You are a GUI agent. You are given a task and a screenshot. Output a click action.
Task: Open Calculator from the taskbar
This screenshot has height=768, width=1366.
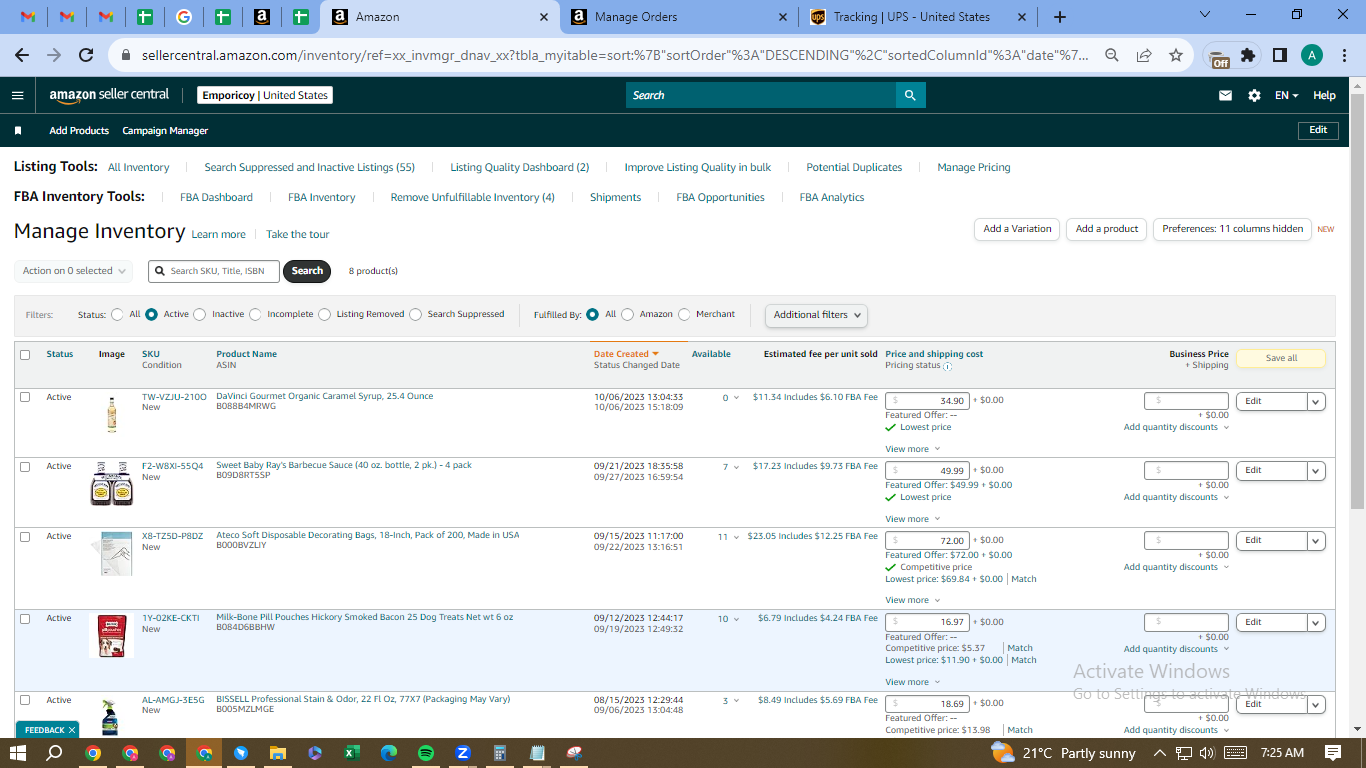coord(500,753)
